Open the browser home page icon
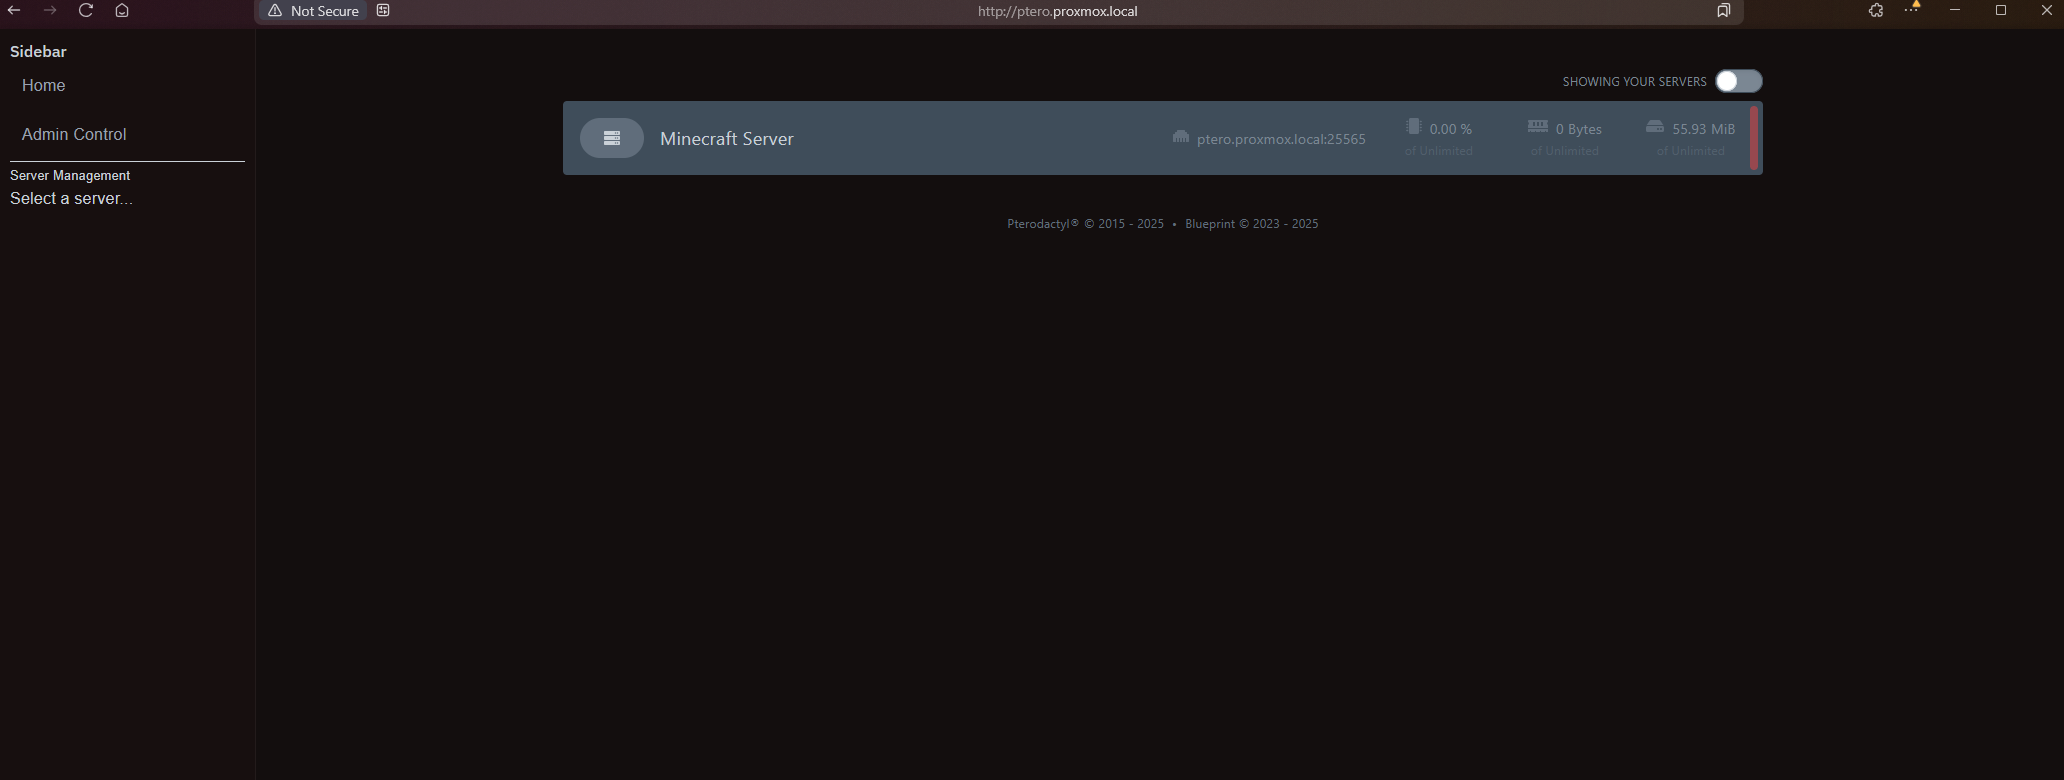The width and height of the screenshot is (2064, 780). [x=122, y=10]
